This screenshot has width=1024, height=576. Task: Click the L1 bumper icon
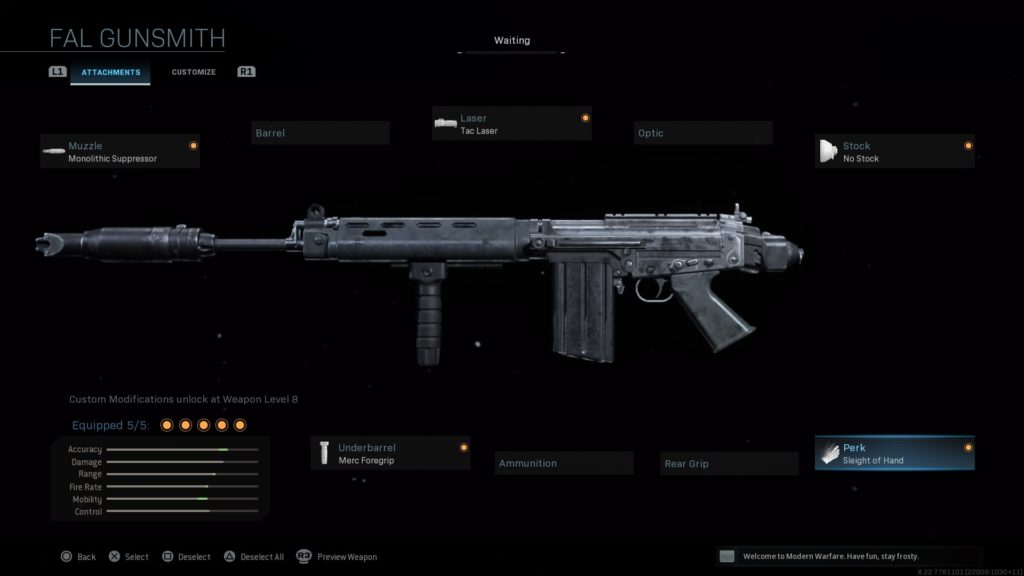point(57,72)
